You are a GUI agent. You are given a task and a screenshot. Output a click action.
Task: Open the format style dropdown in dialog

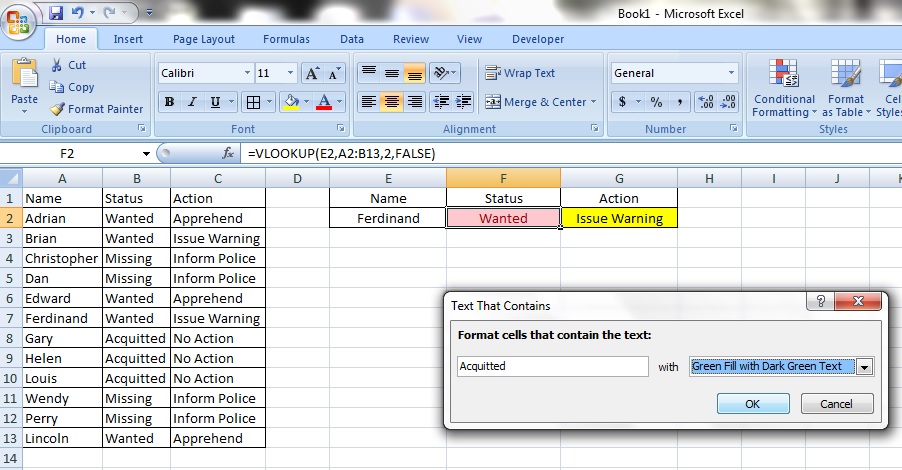click(x=864, y=367)
